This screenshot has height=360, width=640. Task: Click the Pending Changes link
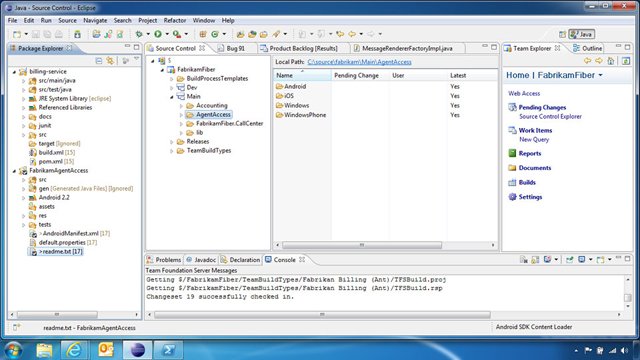[542, 107]
